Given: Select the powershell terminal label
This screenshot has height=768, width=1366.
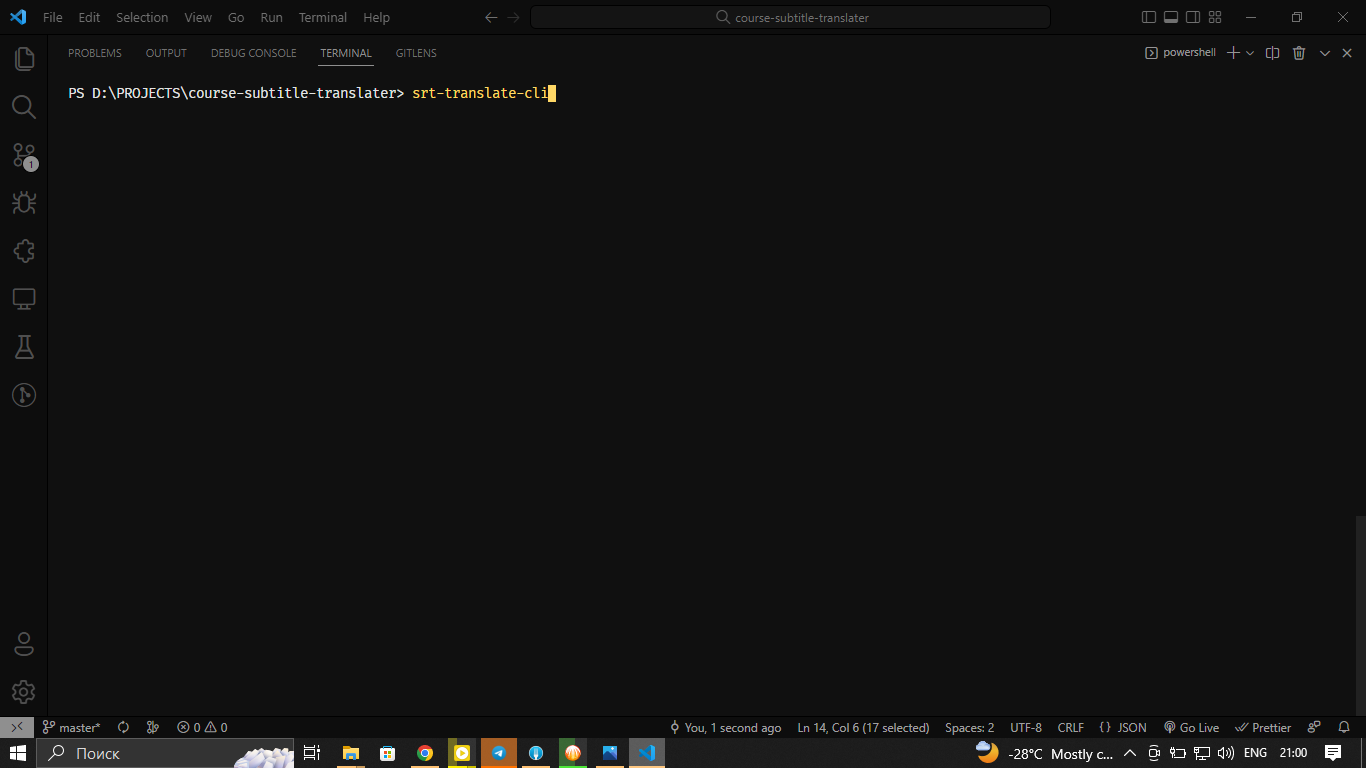Looking at the screenshot, I should (1180, 53).
